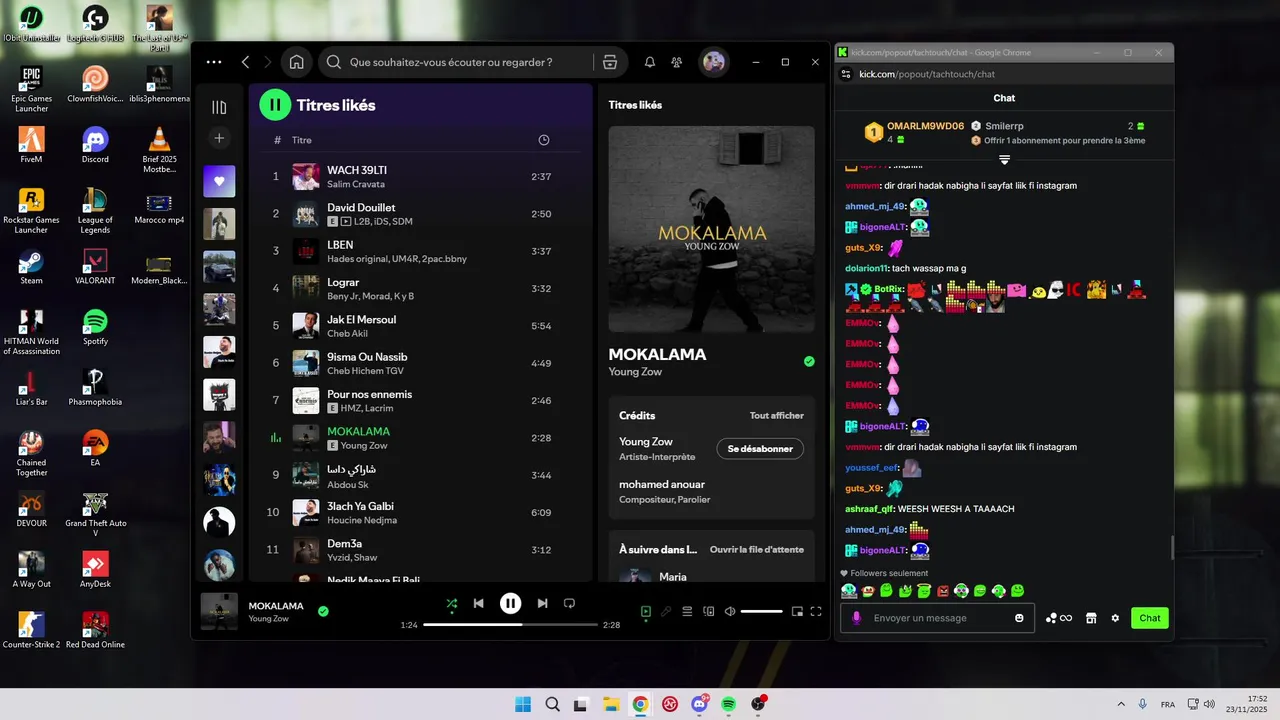1280x720 pixels.
Task: Open File Explorer from taskbar
Action: tap(611, 704)
